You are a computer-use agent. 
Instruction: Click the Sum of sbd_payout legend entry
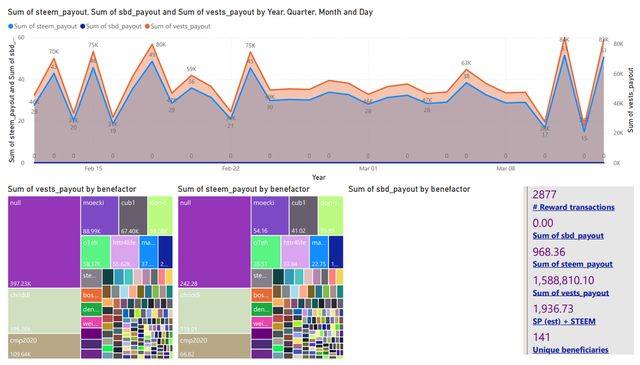click(111, 26)
